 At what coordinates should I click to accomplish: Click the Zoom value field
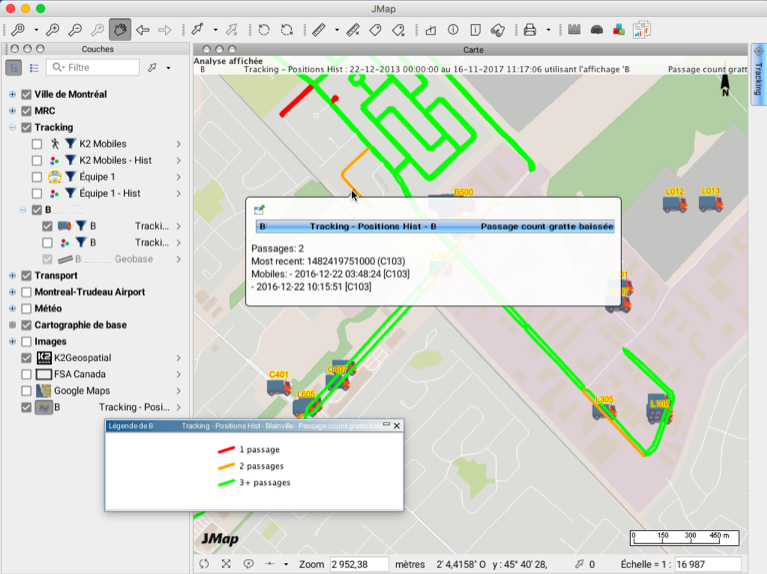coord(359,564)
